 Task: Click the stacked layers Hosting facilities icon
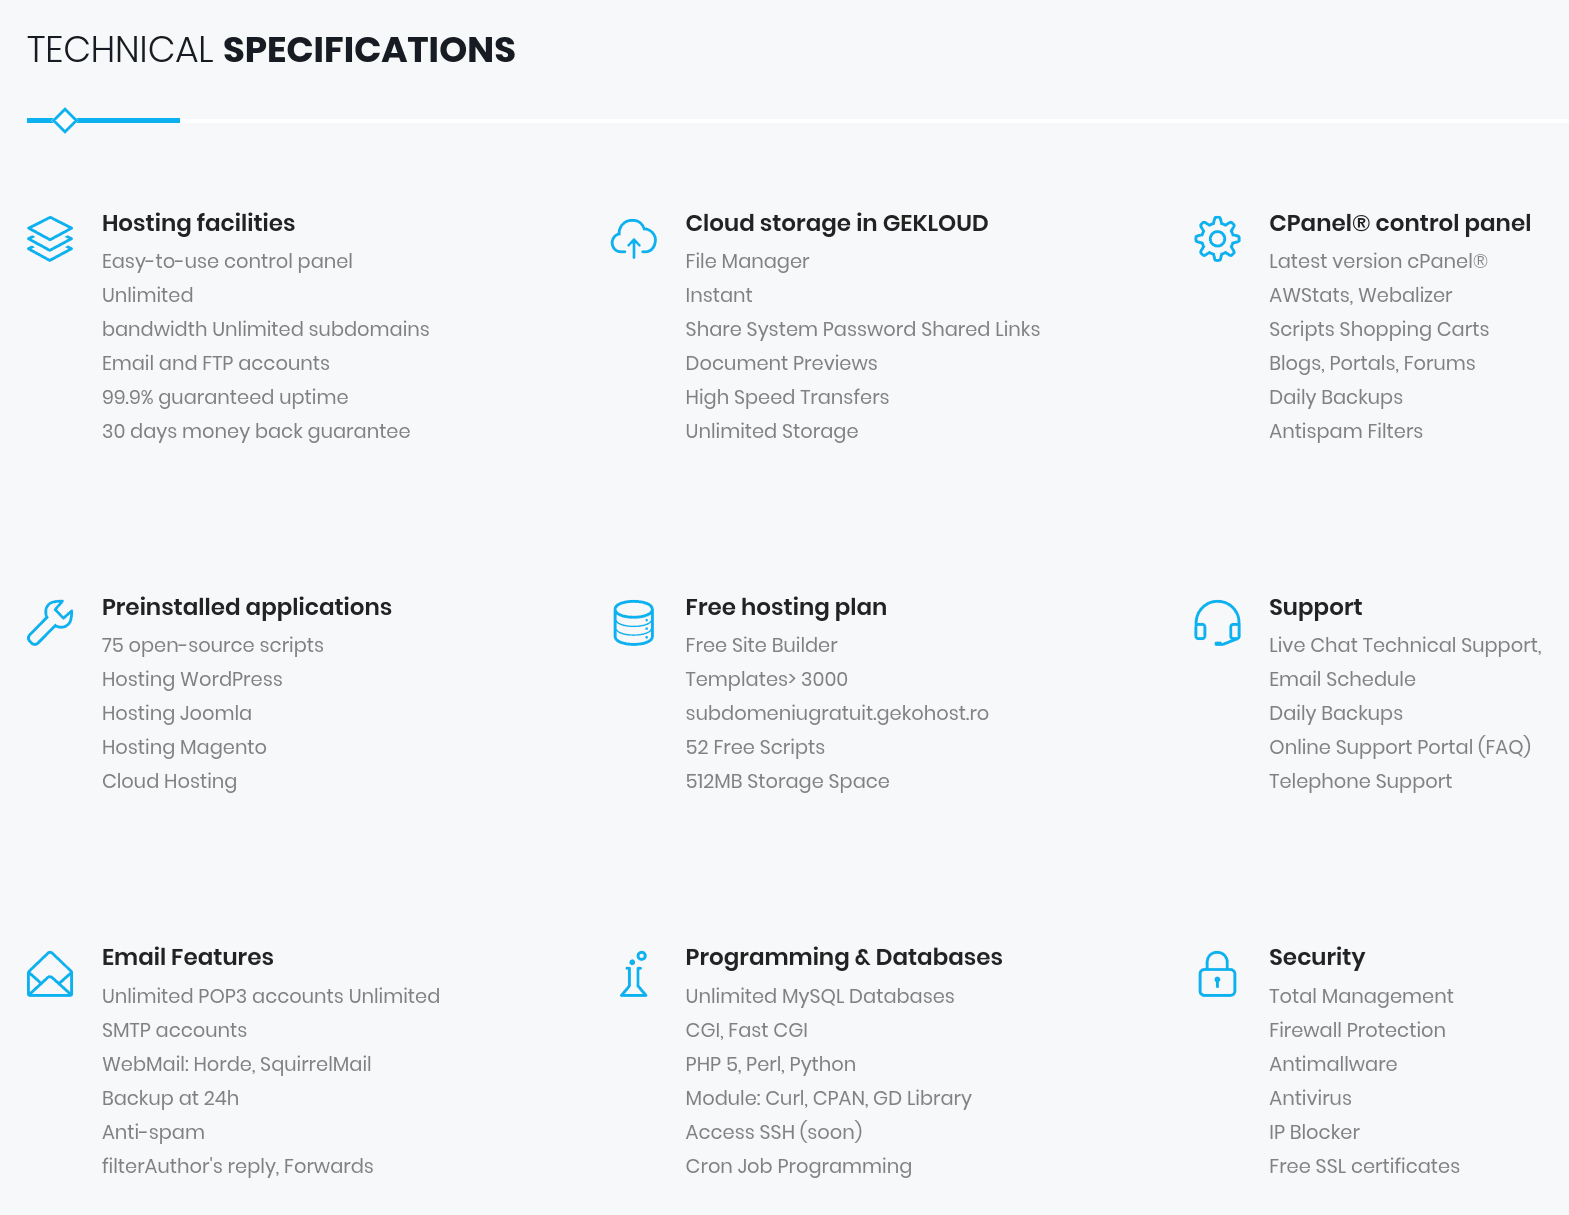click(50, 239)
